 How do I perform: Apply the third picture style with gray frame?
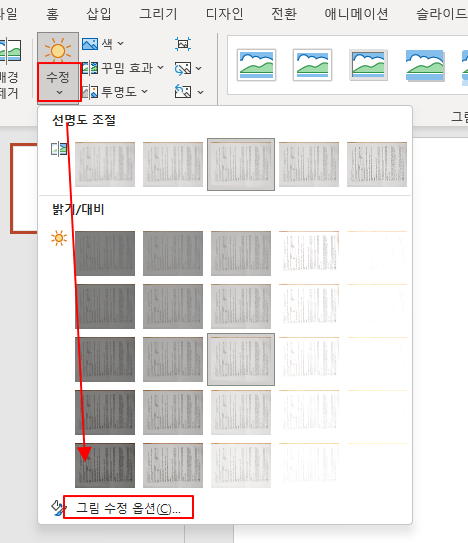(x=368, y=65)
